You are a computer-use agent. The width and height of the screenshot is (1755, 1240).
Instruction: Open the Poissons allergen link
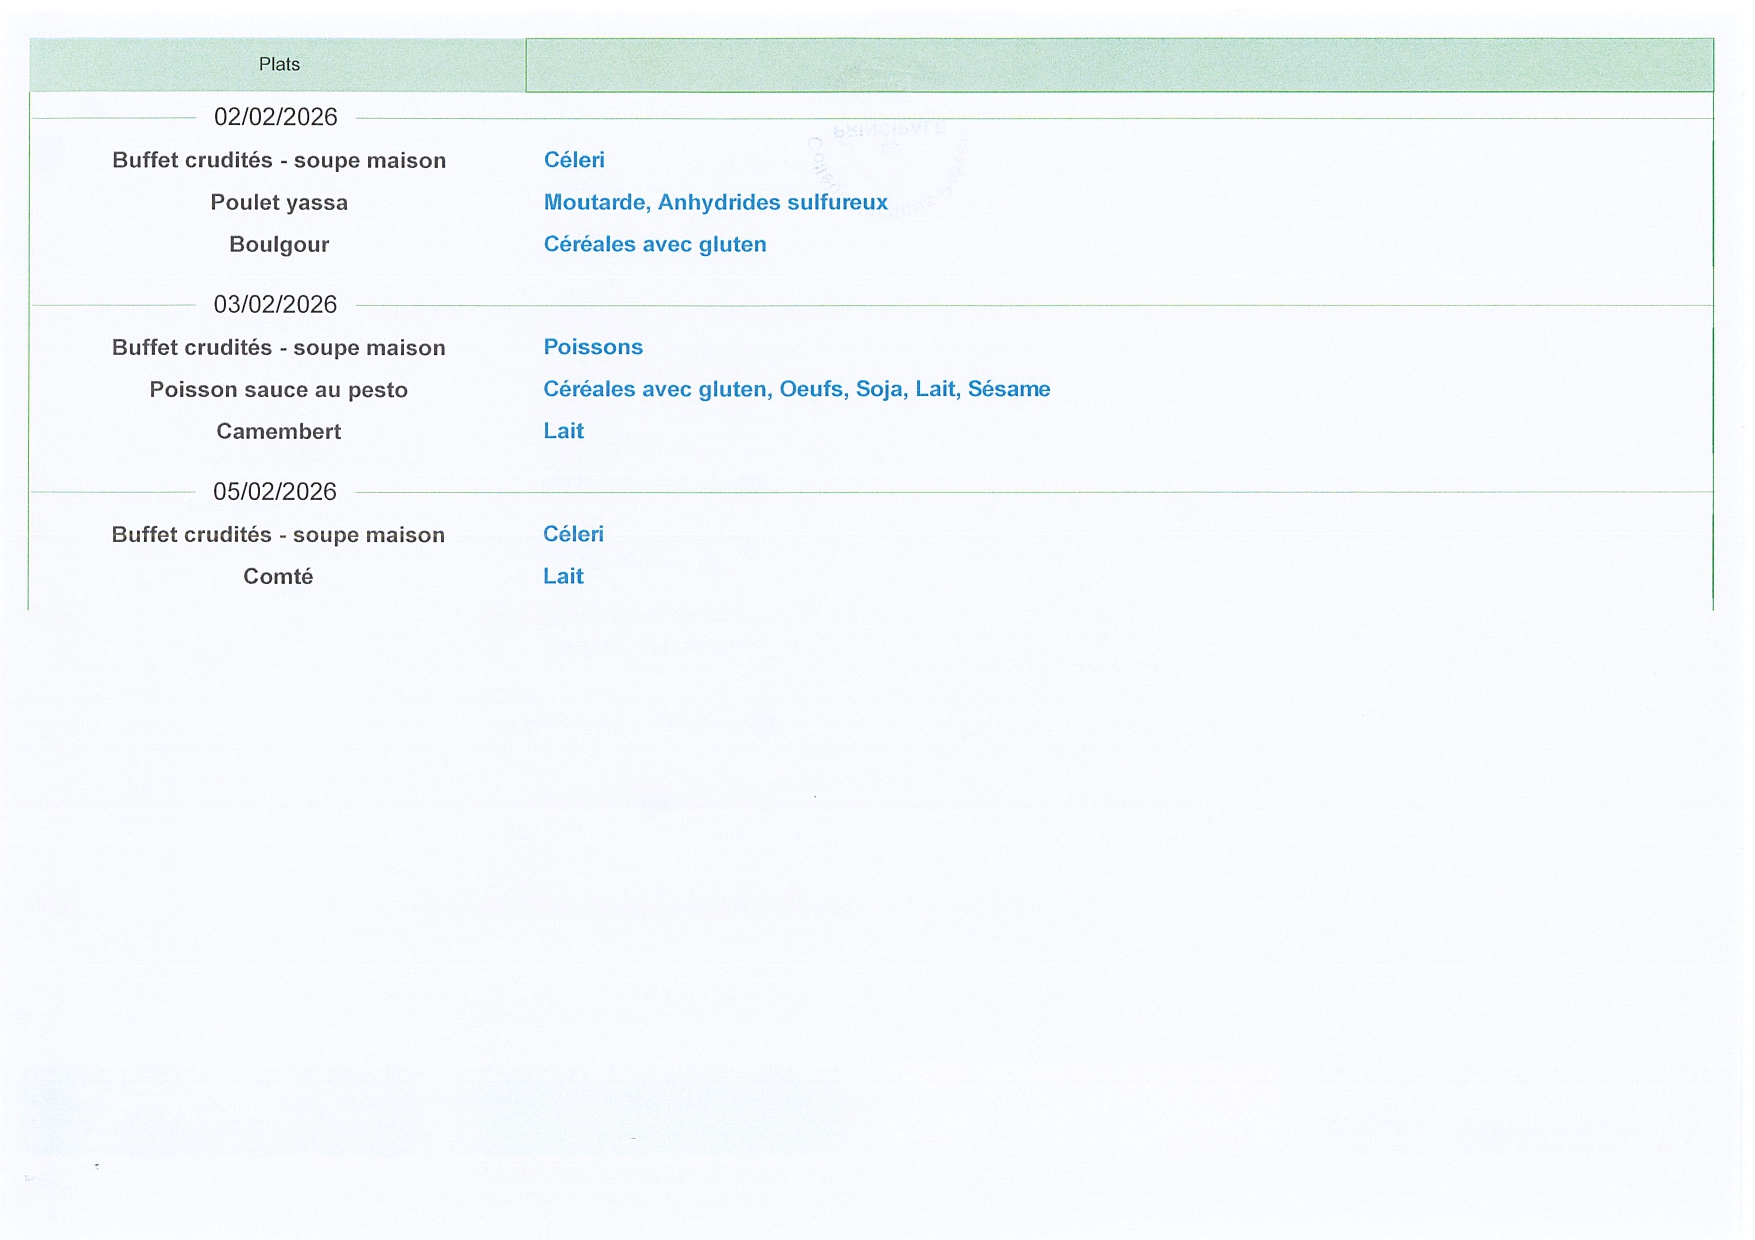(x=593, y=347)
